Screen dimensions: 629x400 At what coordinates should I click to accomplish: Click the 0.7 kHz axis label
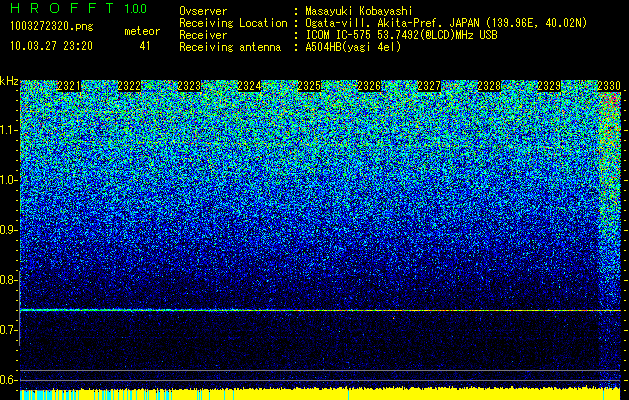click(x=8, y=330)
